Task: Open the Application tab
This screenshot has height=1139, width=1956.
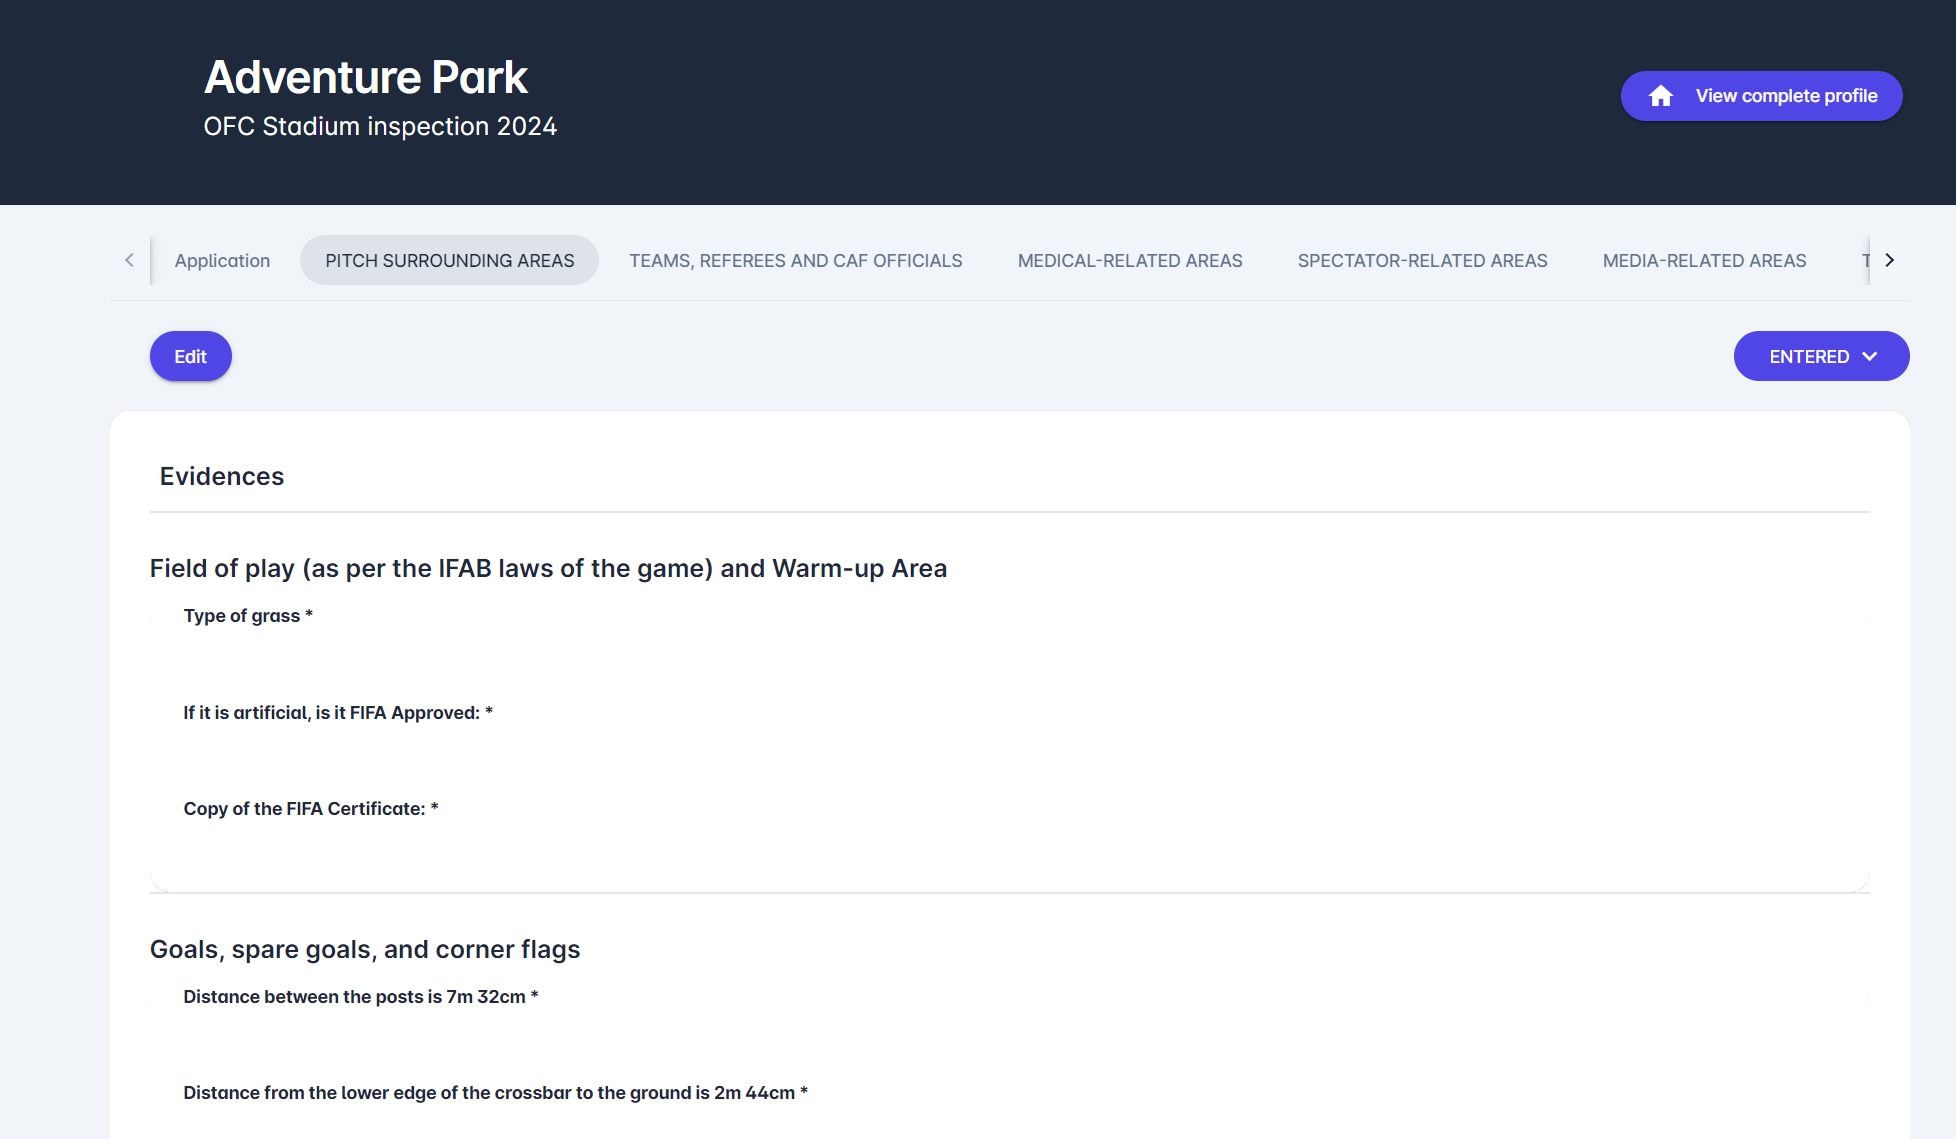Action: (222, 261)
